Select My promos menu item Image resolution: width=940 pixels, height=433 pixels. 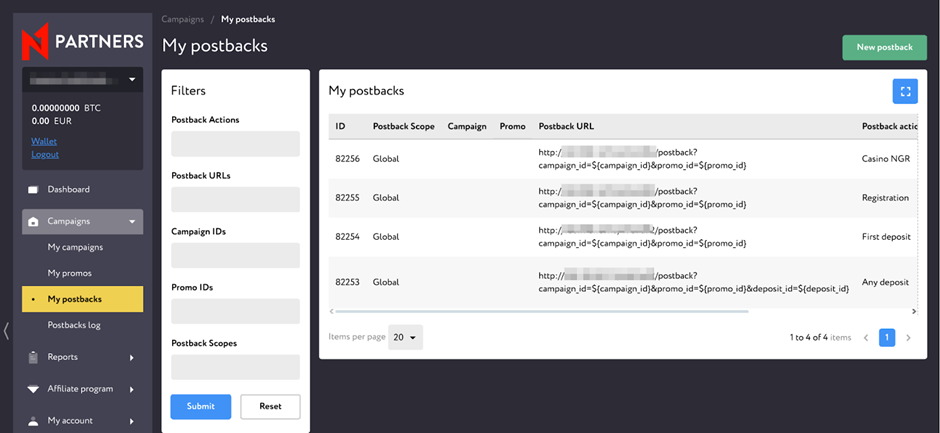(70, 273)
